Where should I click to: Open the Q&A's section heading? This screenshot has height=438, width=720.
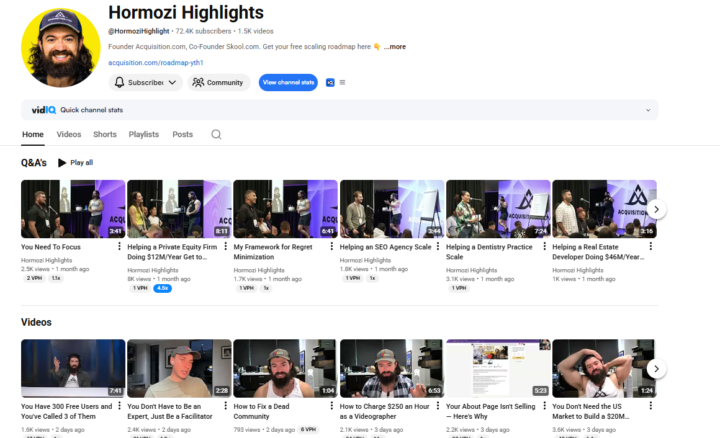tap(34, 163)
